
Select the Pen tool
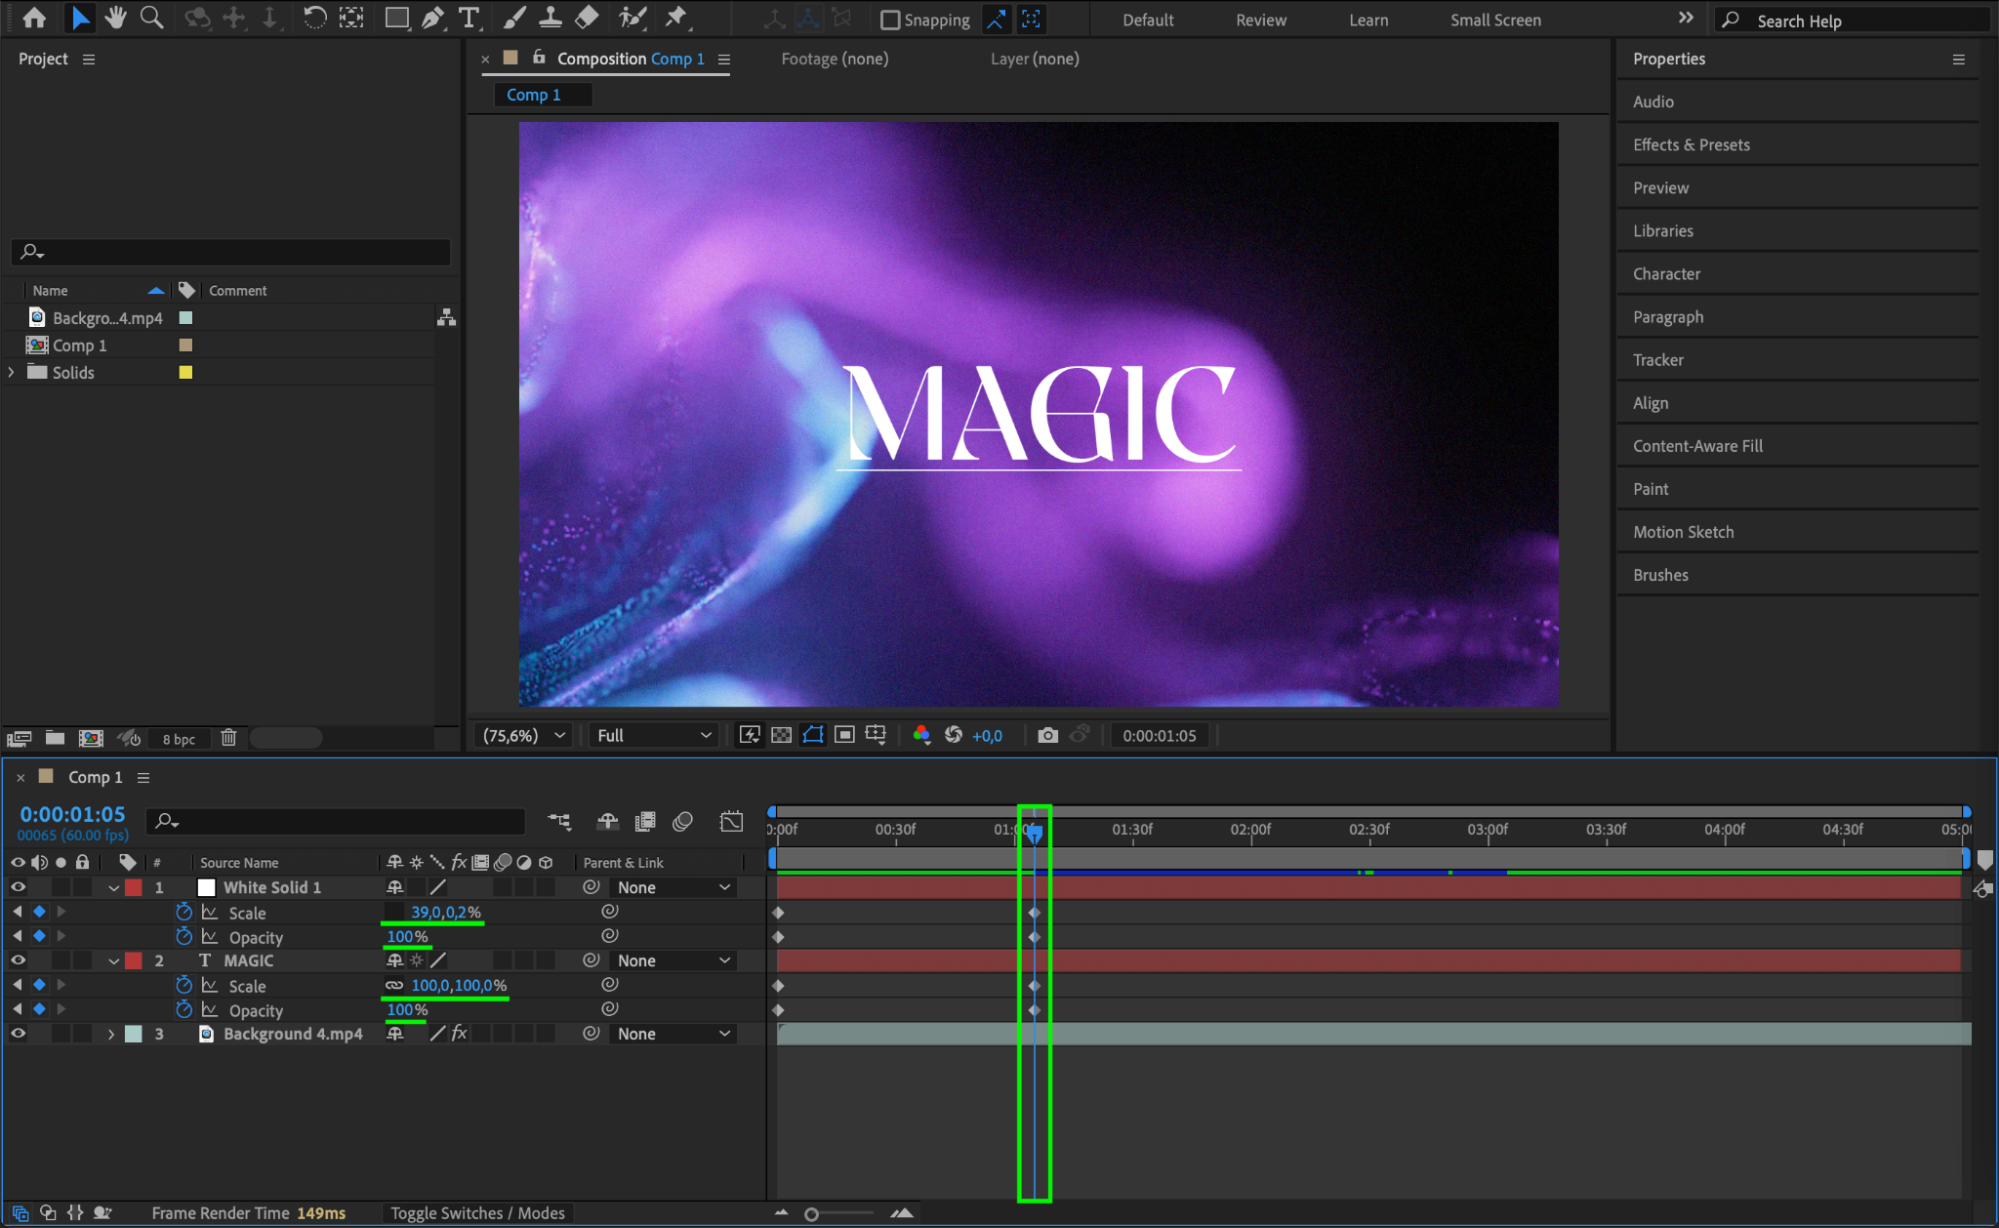click(x=432, y=18)
